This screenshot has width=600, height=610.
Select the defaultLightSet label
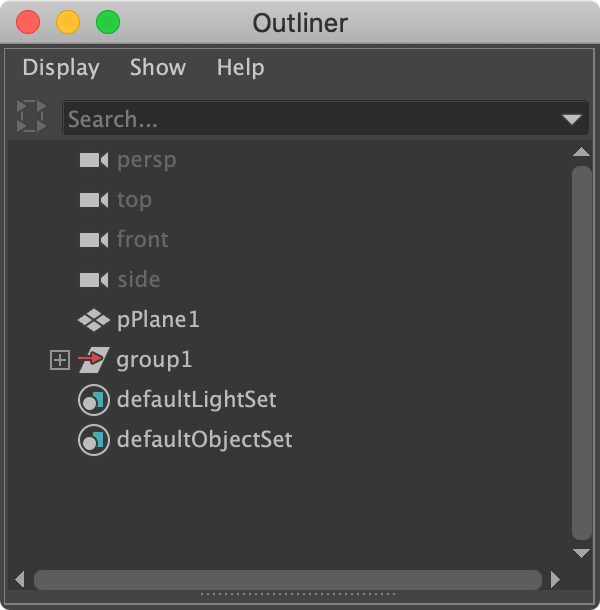tap(197, 400)
